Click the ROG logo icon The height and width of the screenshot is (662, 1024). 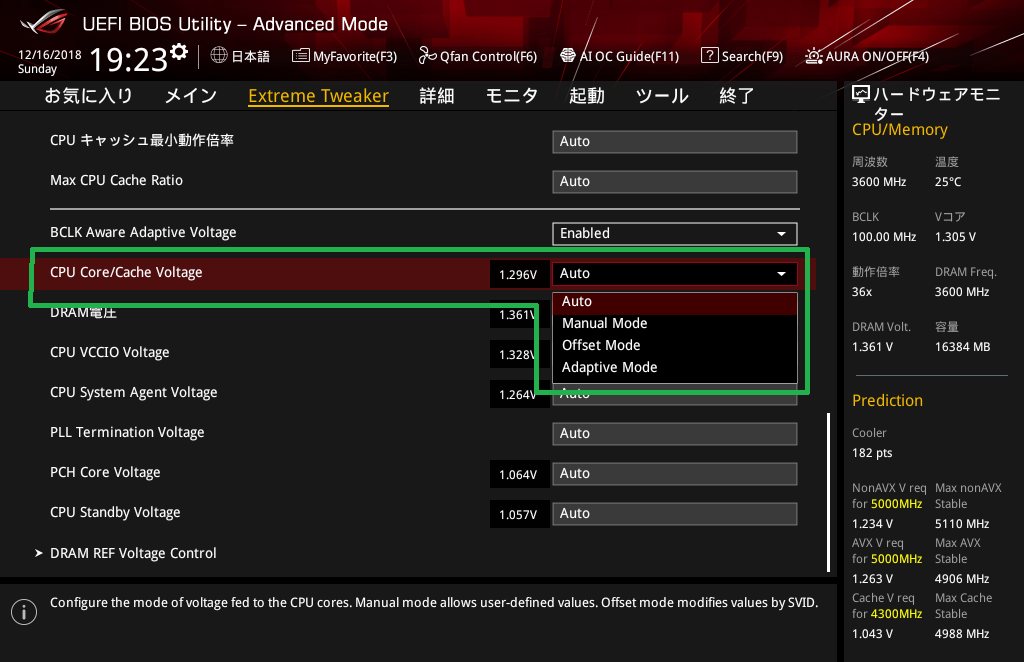43,22
